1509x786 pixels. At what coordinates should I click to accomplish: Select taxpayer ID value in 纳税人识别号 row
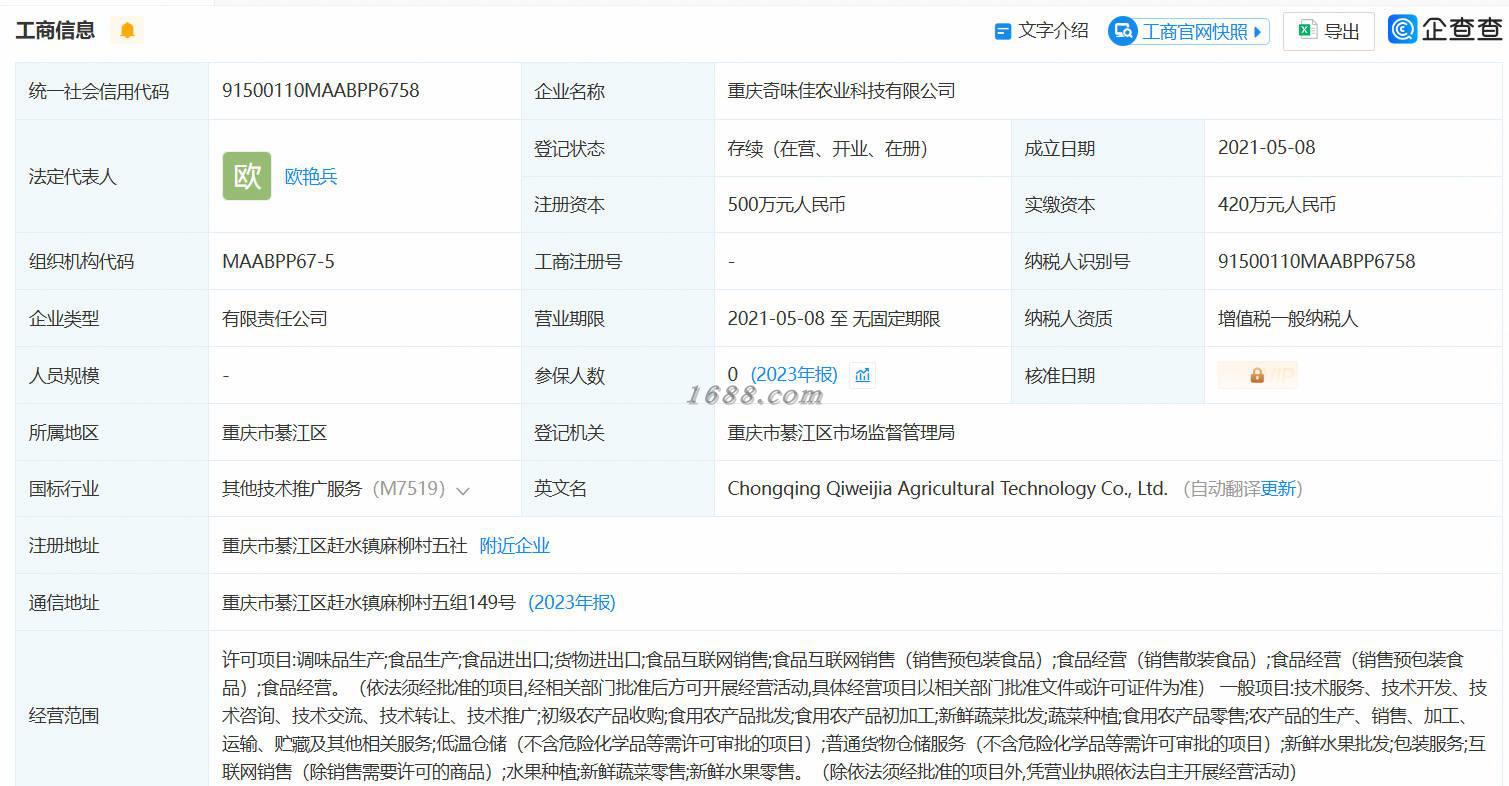1317,262
